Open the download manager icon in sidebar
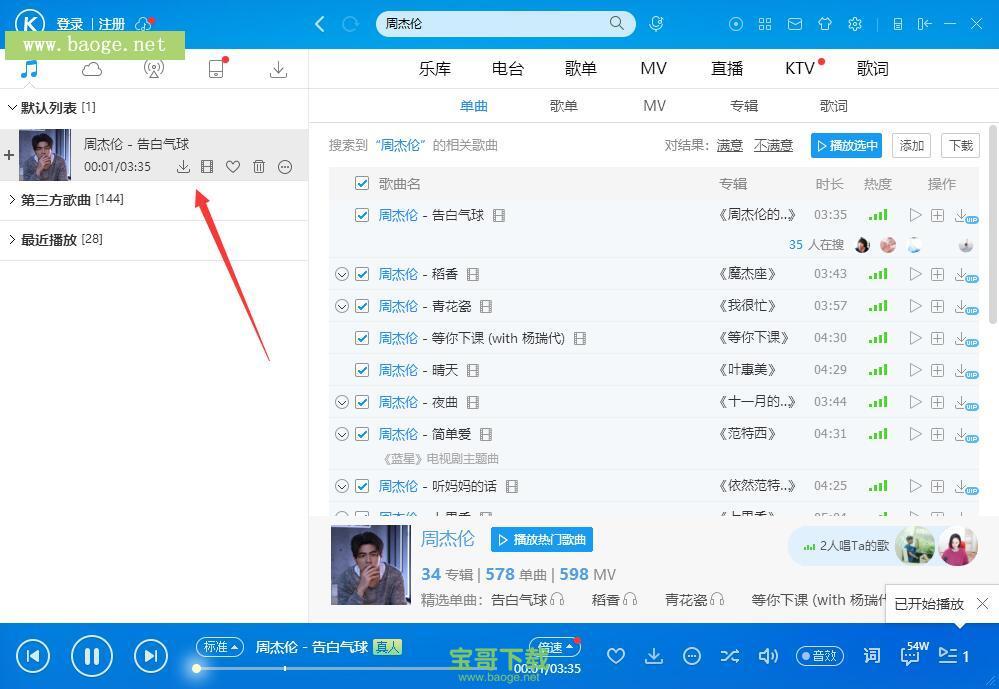The height and width of the screenshot is (689, 999). [278, 69]
